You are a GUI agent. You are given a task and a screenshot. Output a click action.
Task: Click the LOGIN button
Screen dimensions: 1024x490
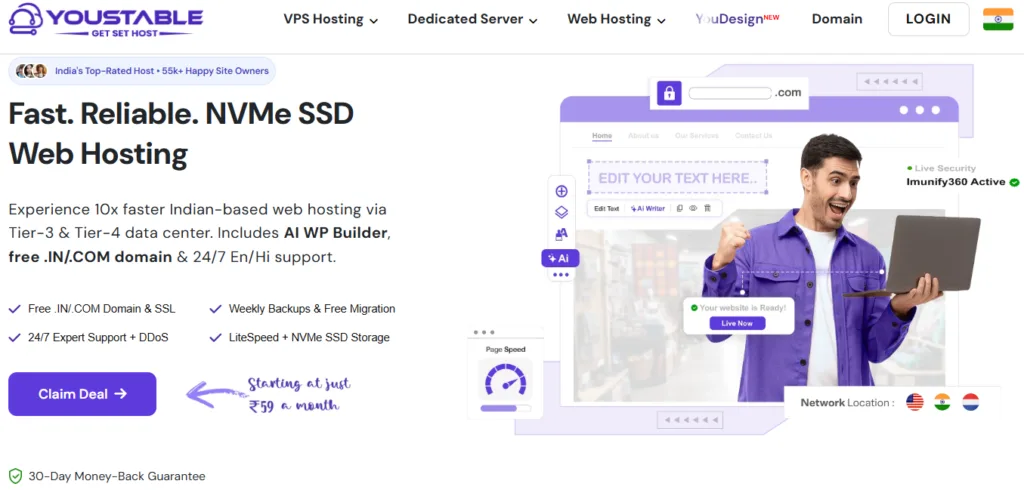tap(928, 19)
